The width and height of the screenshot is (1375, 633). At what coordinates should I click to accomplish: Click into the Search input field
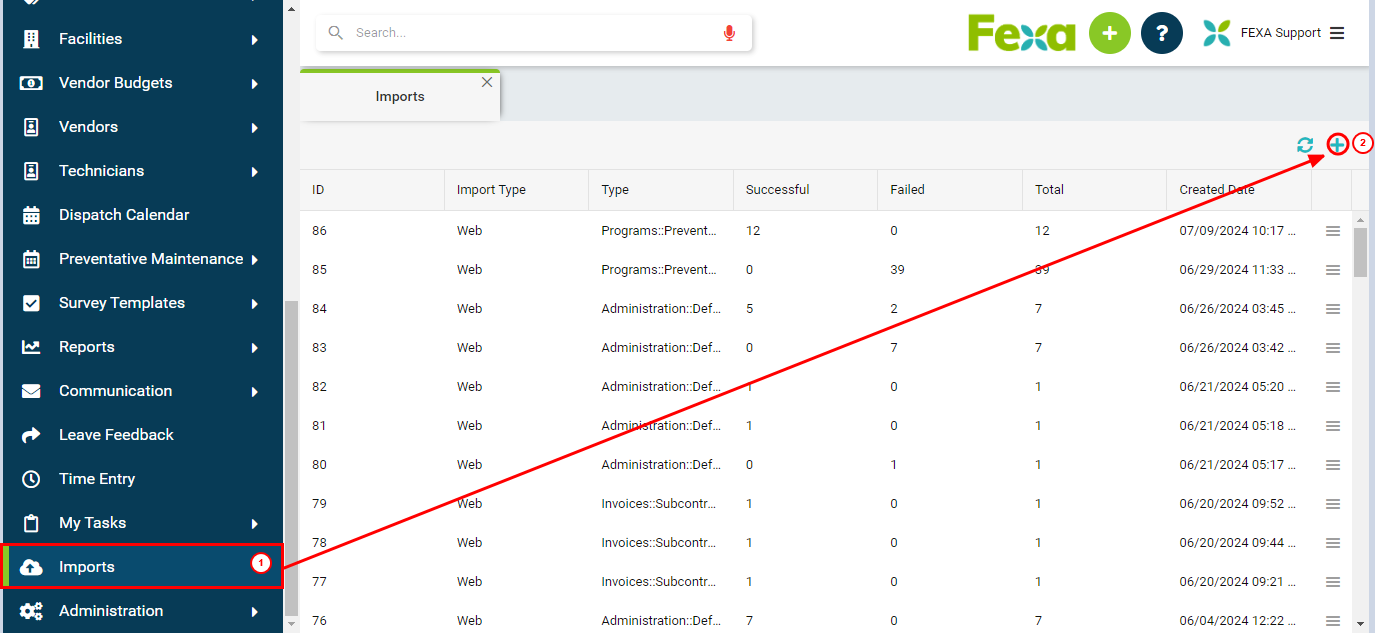click(530, 33)
